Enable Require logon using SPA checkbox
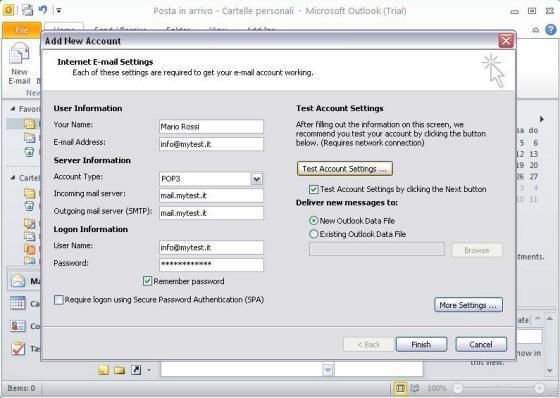The image size is (560, 398). pyautogui.click(x=59, y=300)
